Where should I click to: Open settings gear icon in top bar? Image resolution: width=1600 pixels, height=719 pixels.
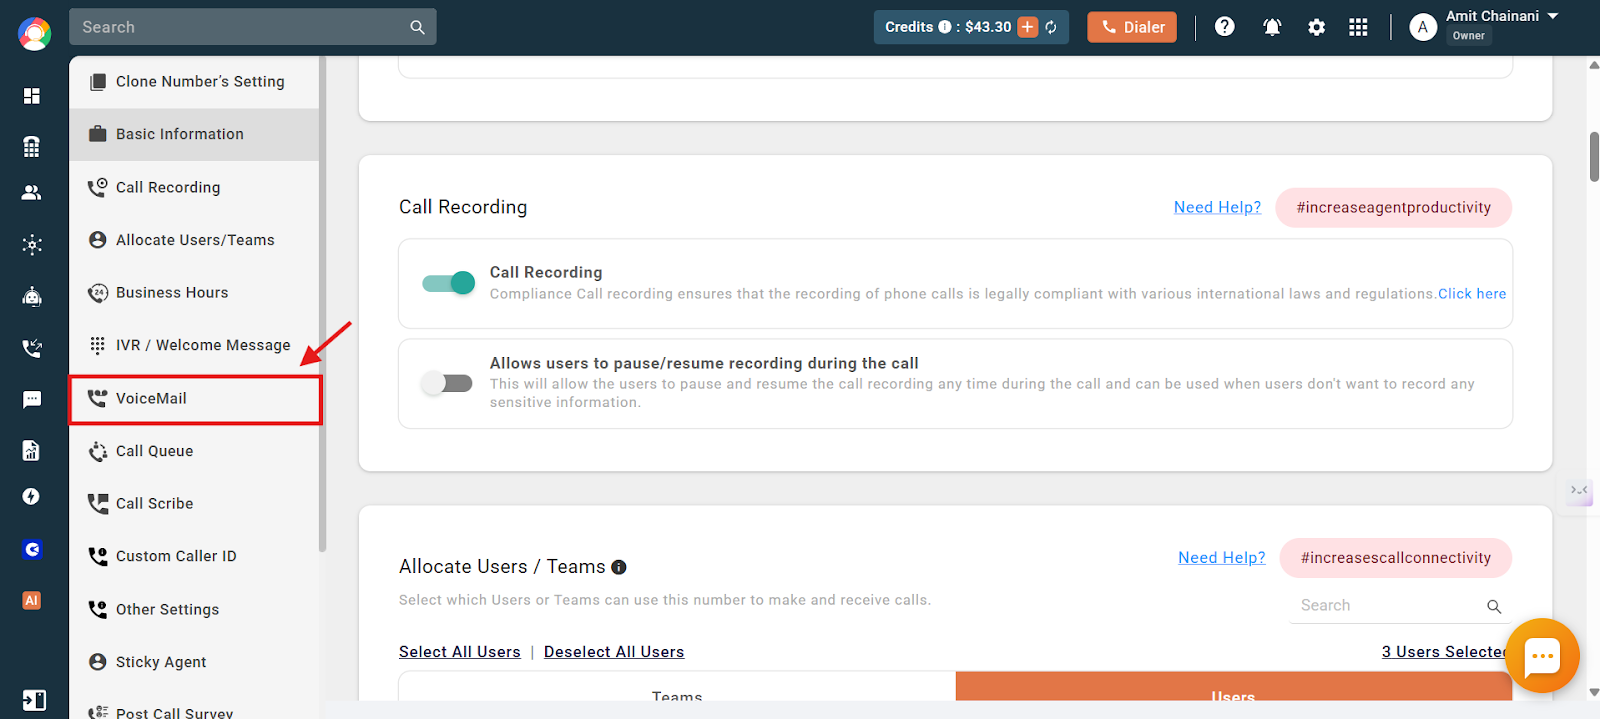(x=1316, y=27)
